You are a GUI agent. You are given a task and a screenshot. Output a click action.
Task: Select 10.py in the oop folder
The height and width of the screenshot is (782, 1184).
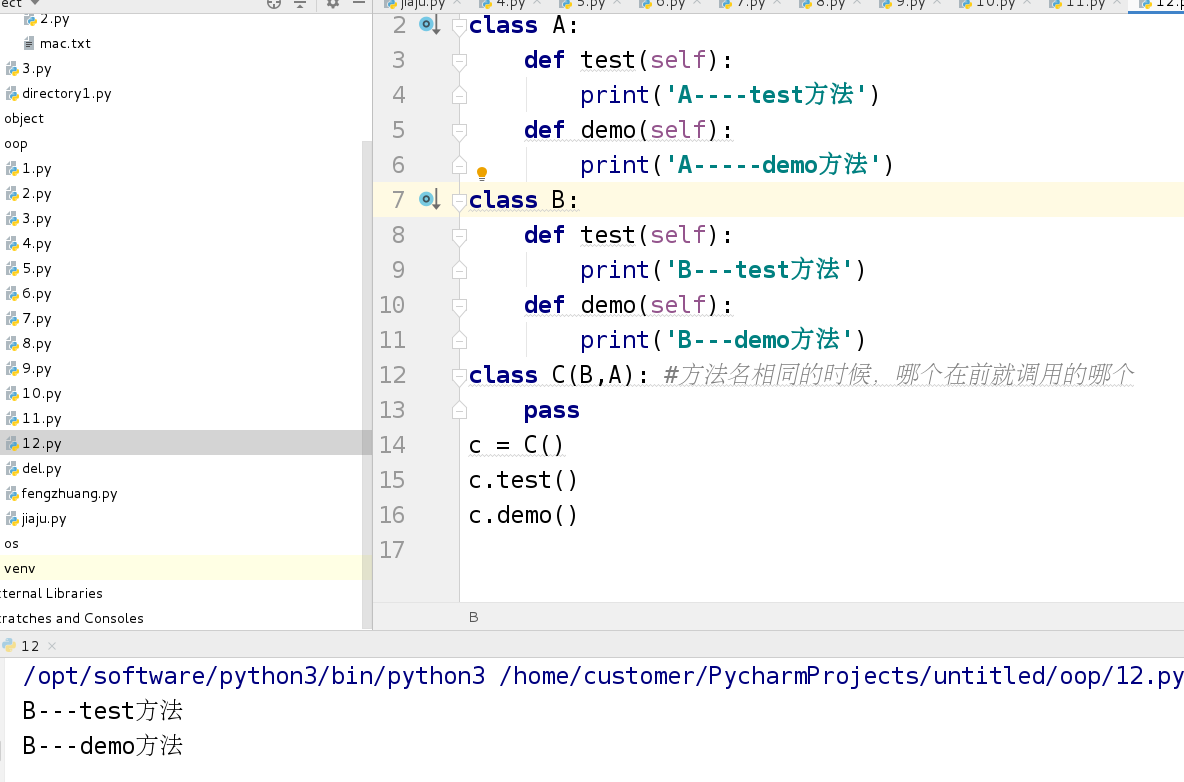[42, 394]
